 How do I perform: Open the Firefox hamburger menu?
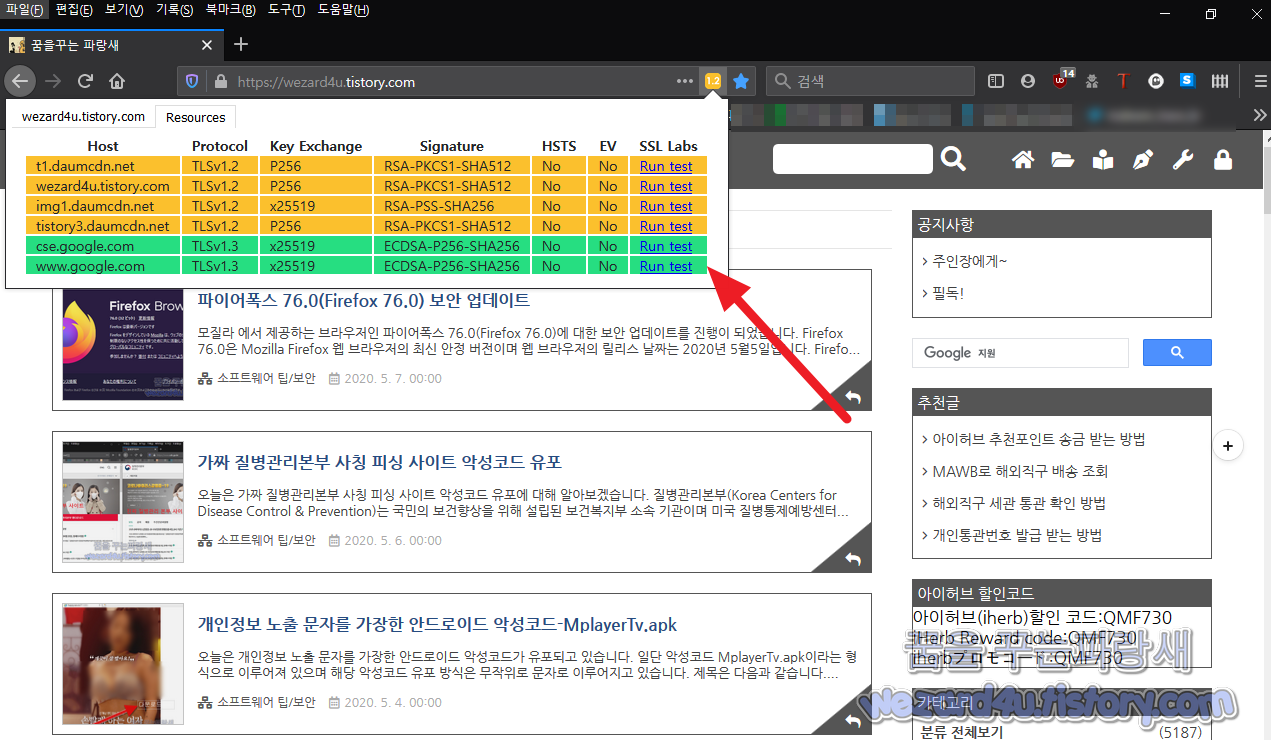[1260, 81]
